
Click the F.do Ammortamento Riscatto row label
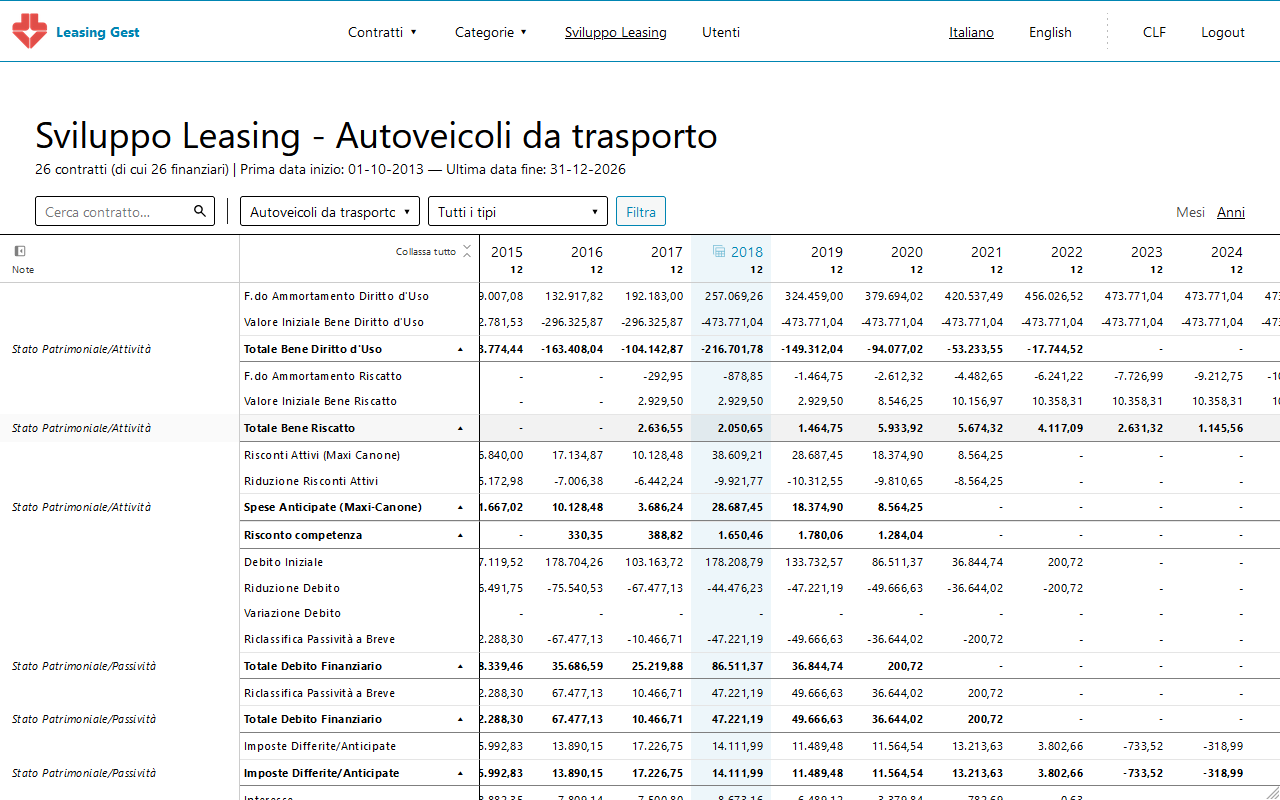pyautogui.click(x=323, y=376)
